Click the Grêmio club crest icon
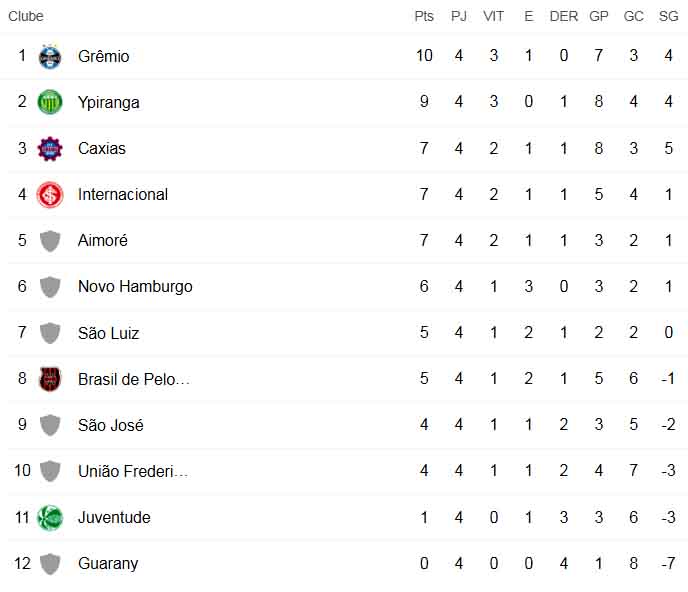Image resolution: width=688 pixels, height=592 pixels. pyautogui.click(x=50, y=57)
